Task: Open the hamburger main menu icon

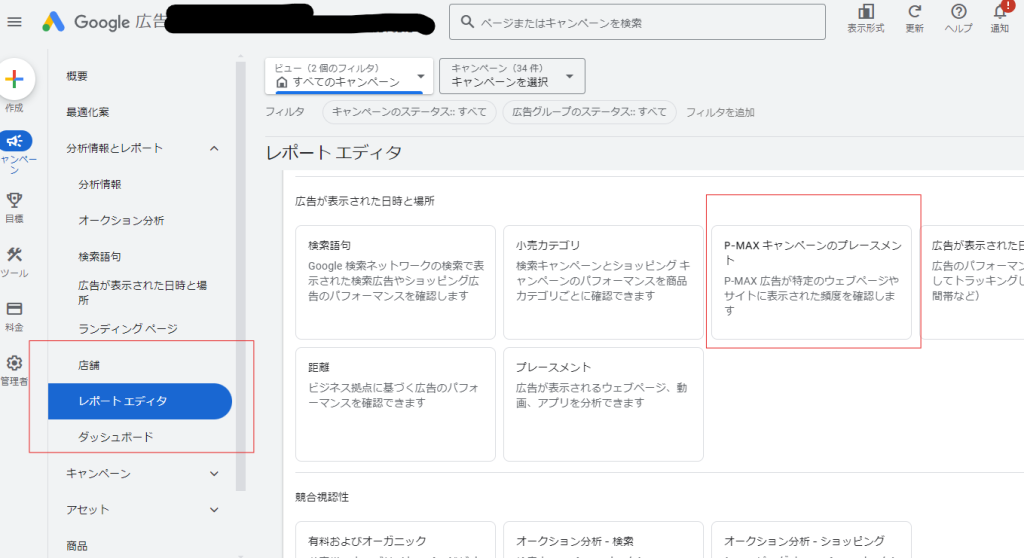Action: point(15,21)
